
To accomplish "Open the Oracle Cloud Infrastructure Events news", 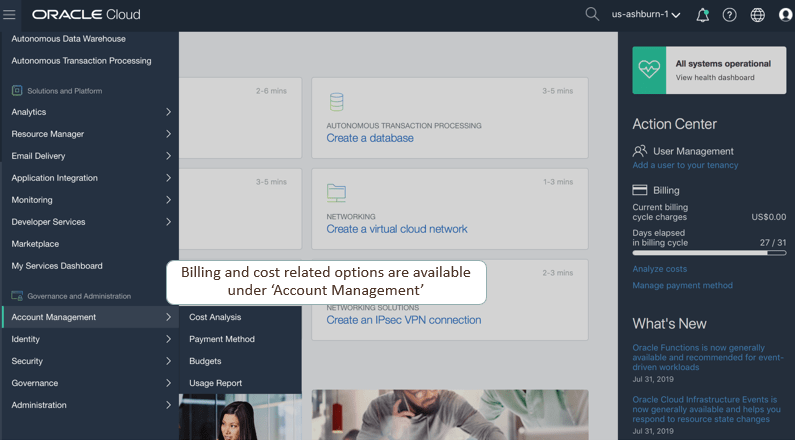I will pyautogui.click(x=706, y=409).
